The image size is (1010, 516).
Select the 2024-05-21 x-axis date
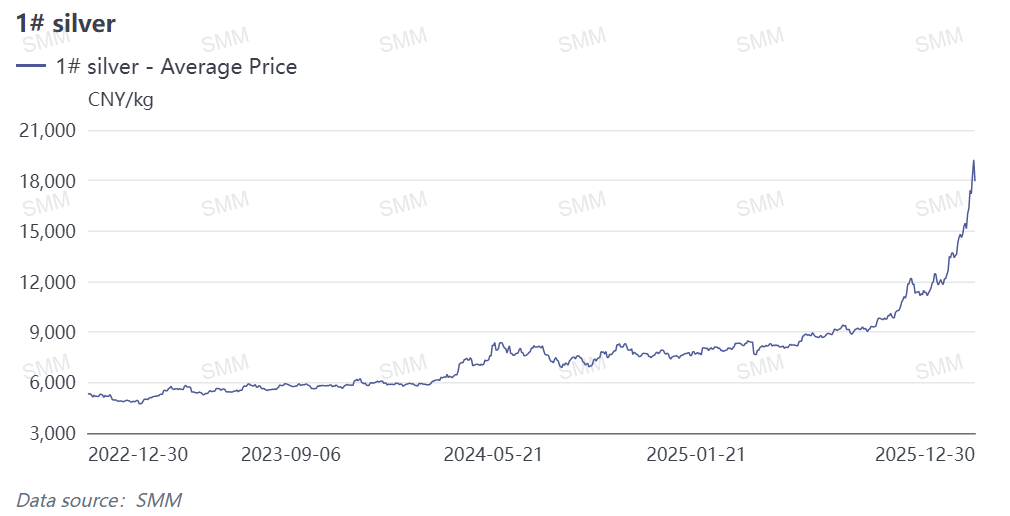click(493, 454)
